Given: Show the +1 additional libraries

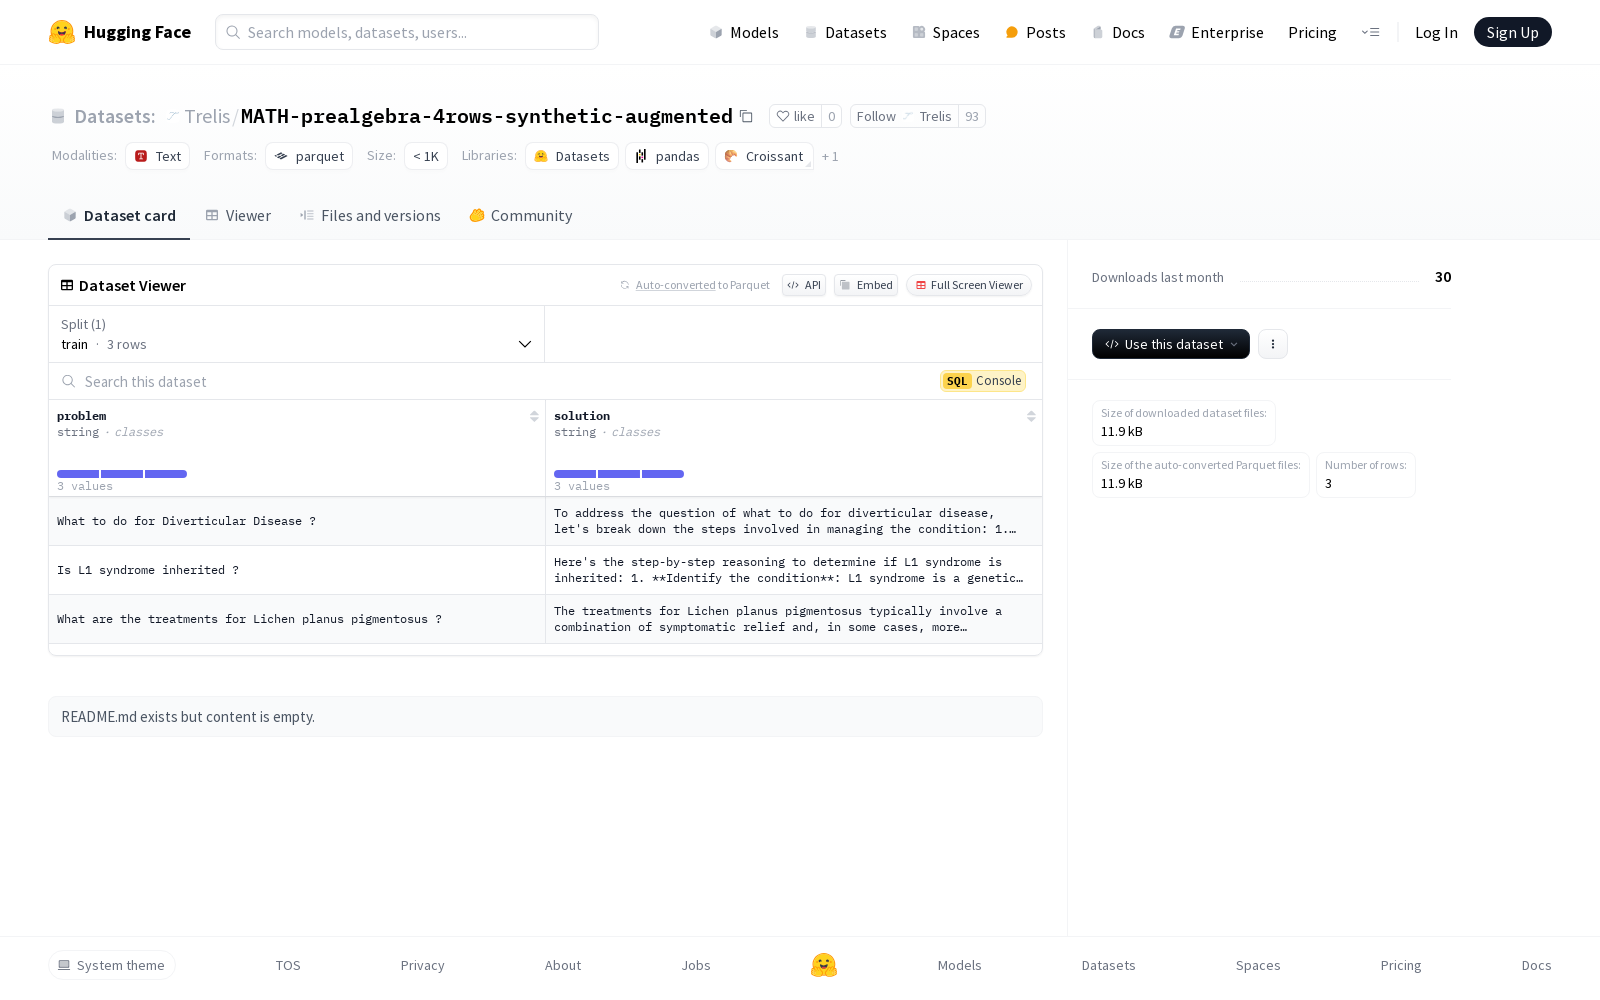Looking at the screenshot, I should pos(830,156).
